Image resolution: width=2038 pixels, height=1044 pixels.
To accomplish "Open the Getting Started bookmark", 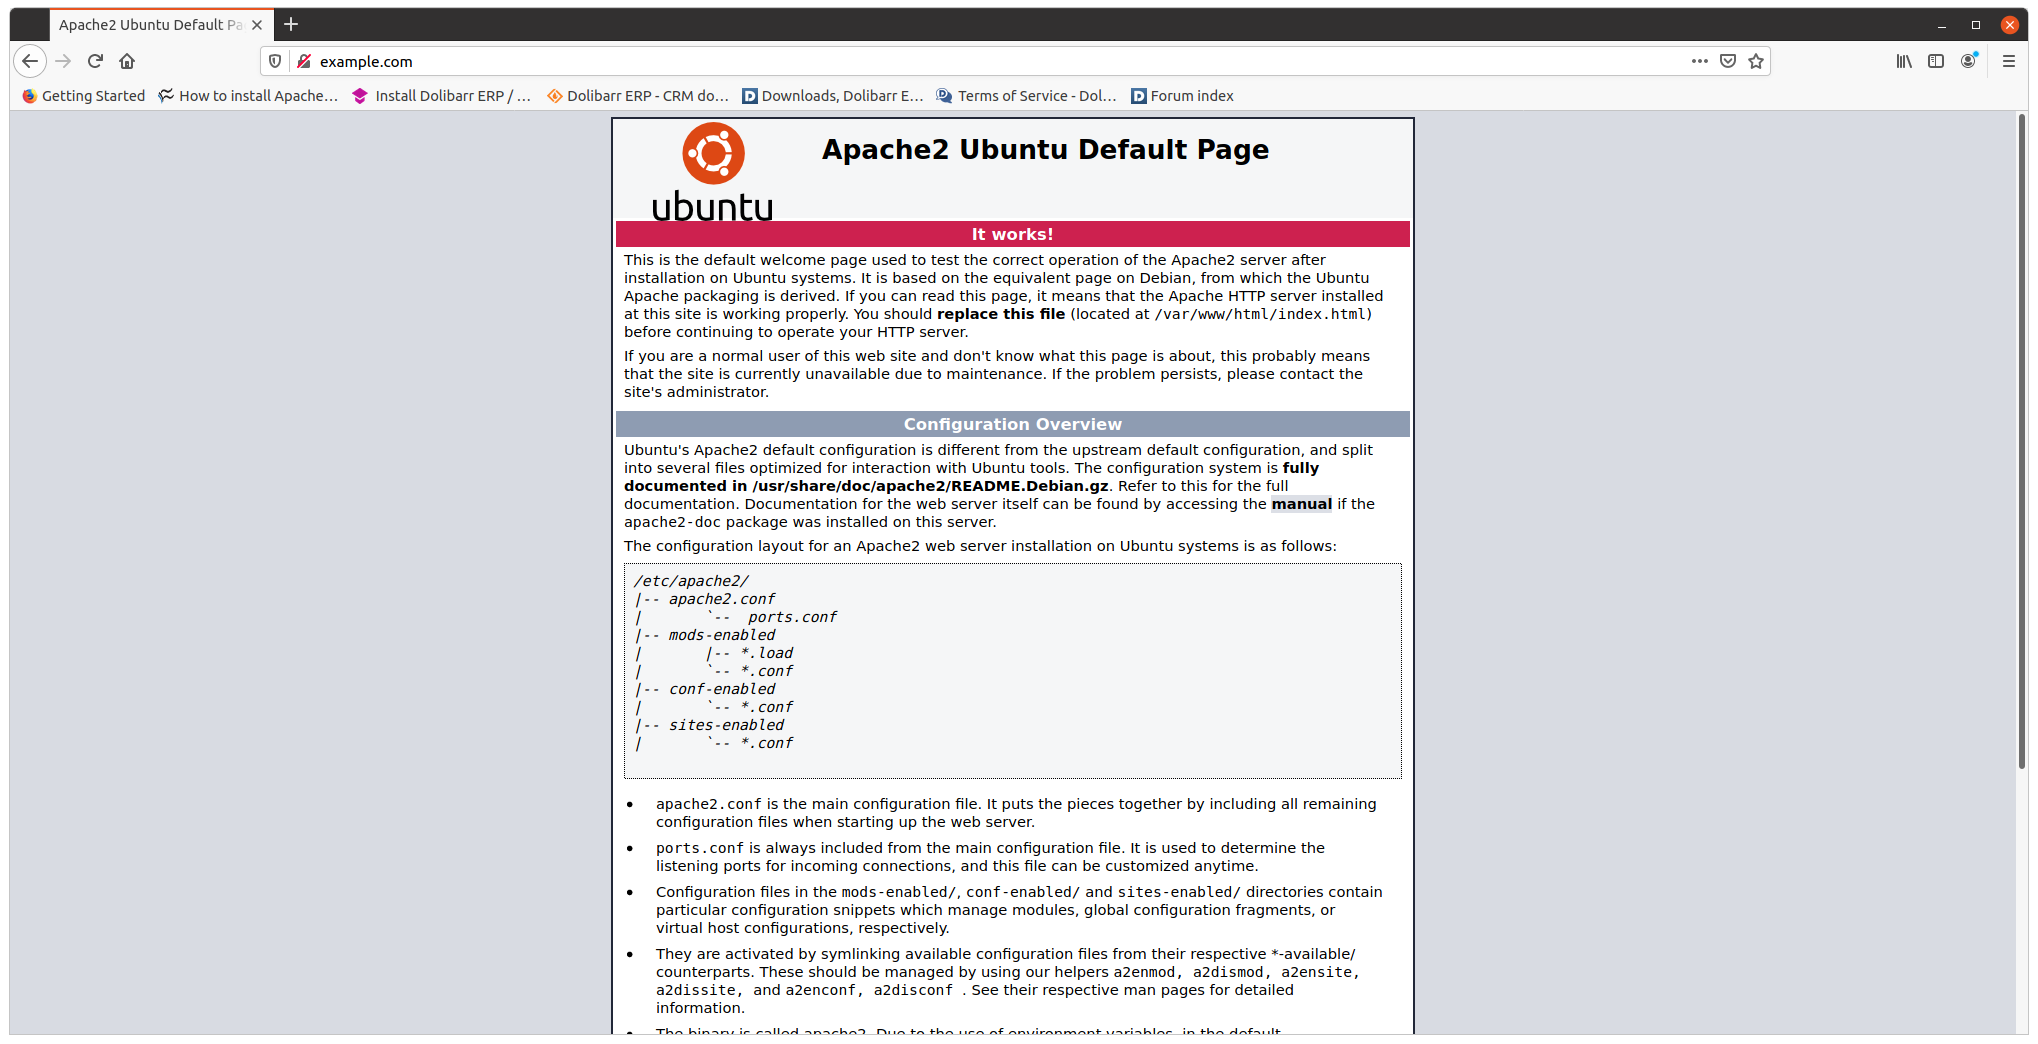I will (84, 96).
